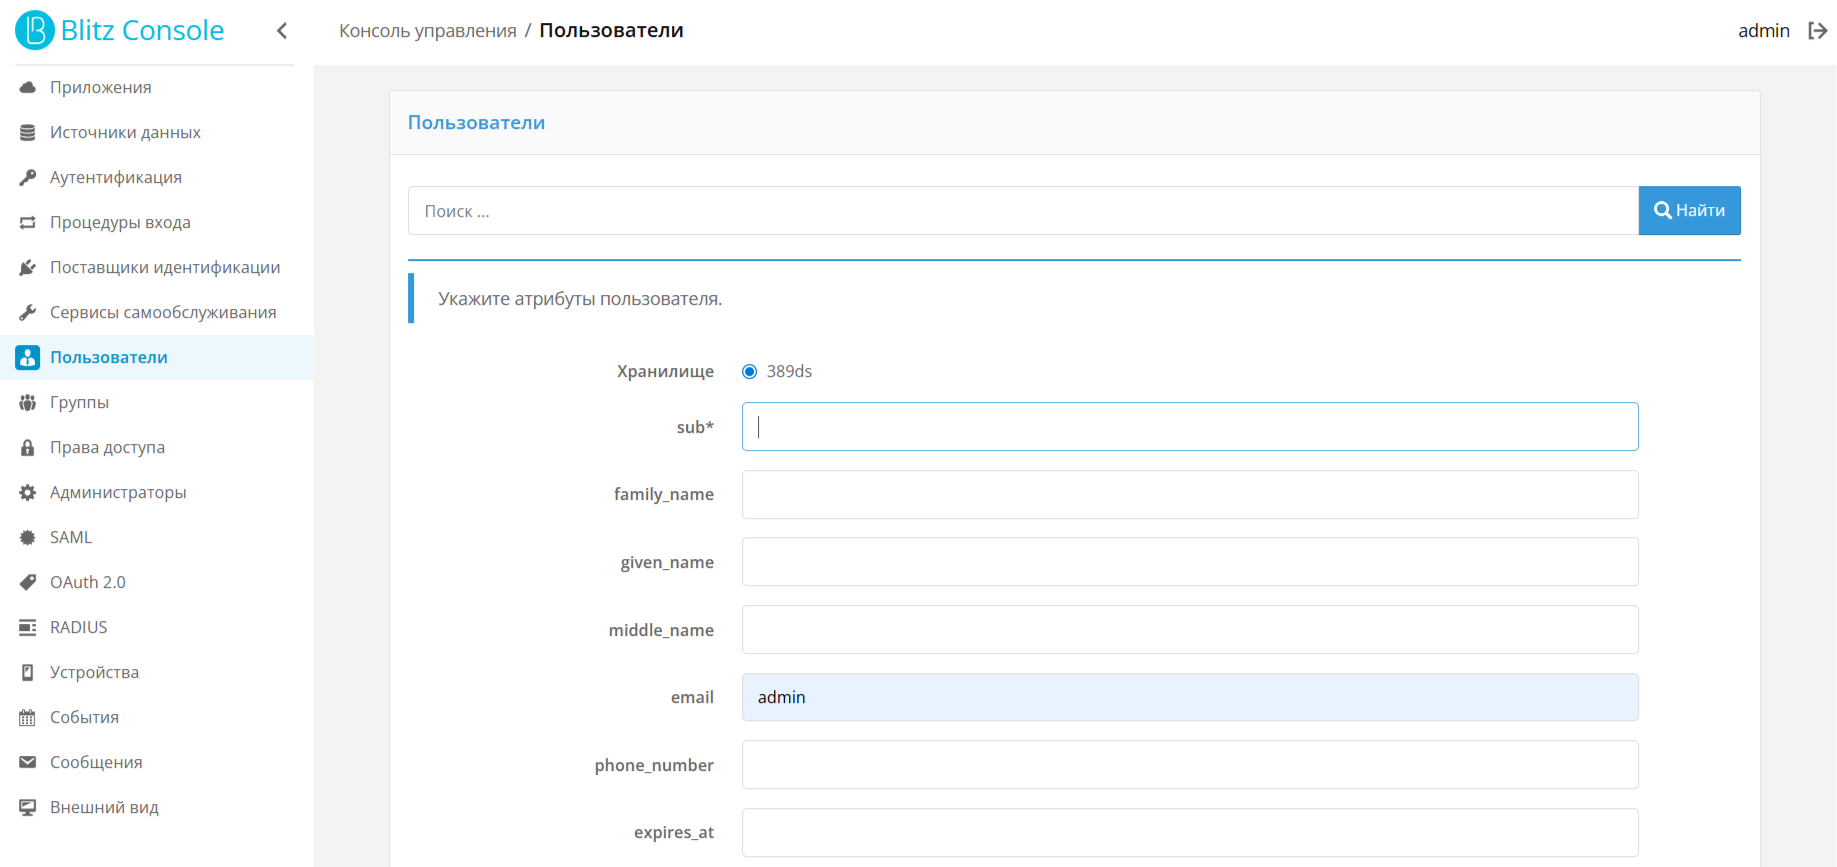
Task: Select the 389ds storage radio button
Action: coord(750,372)
